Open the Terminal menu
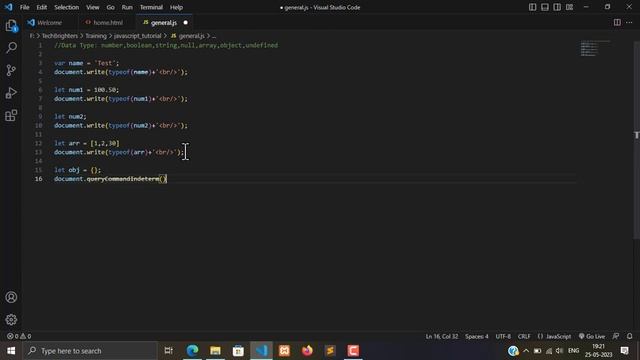 pos(151,7)
